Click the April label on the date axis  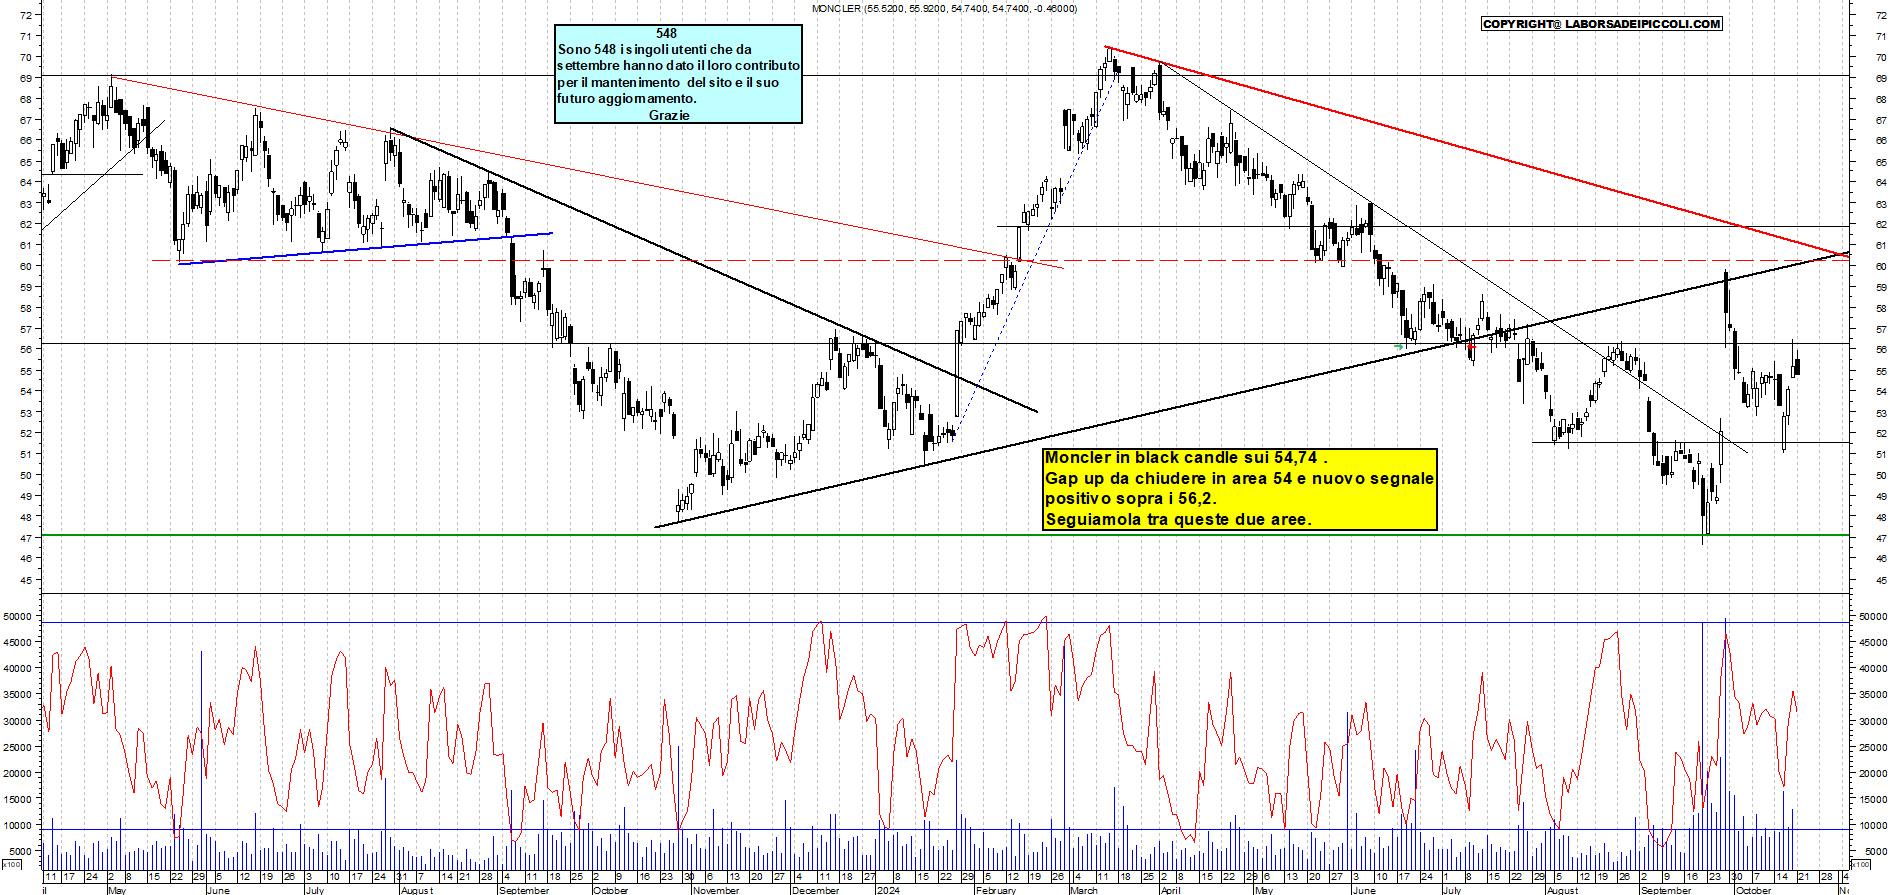pyautogui.click(x=1171, y=890)
